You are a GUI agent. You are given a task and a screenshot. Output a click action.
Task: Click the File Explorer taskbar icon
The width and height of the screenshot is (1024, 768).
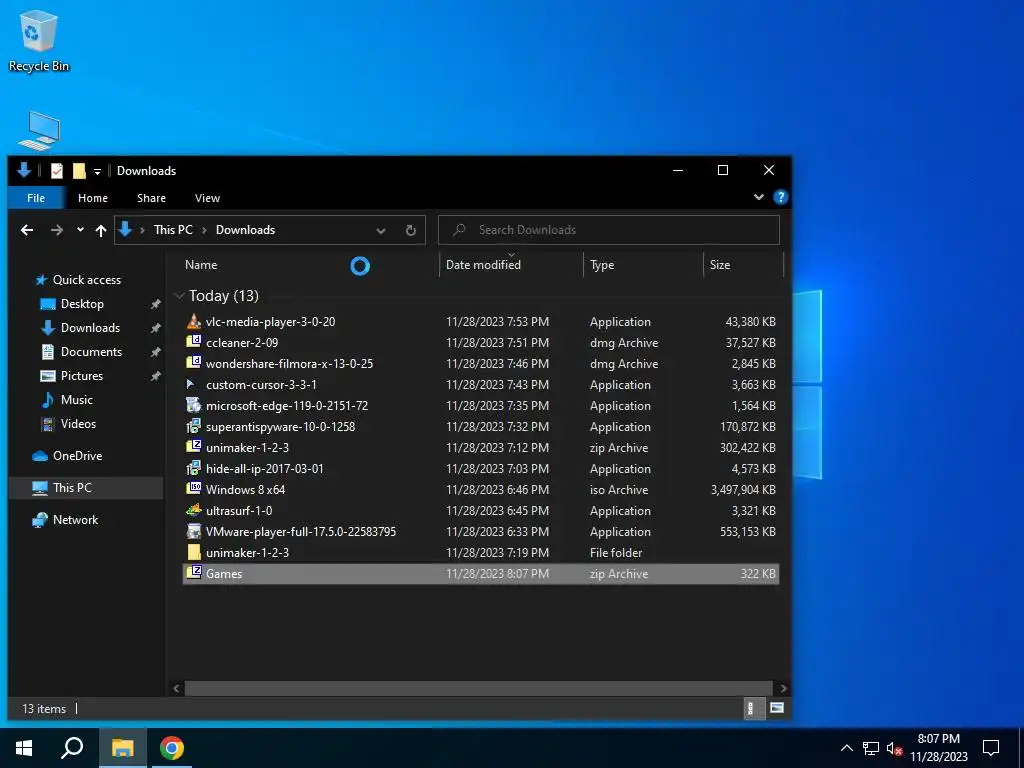click(x=122, y=748)
